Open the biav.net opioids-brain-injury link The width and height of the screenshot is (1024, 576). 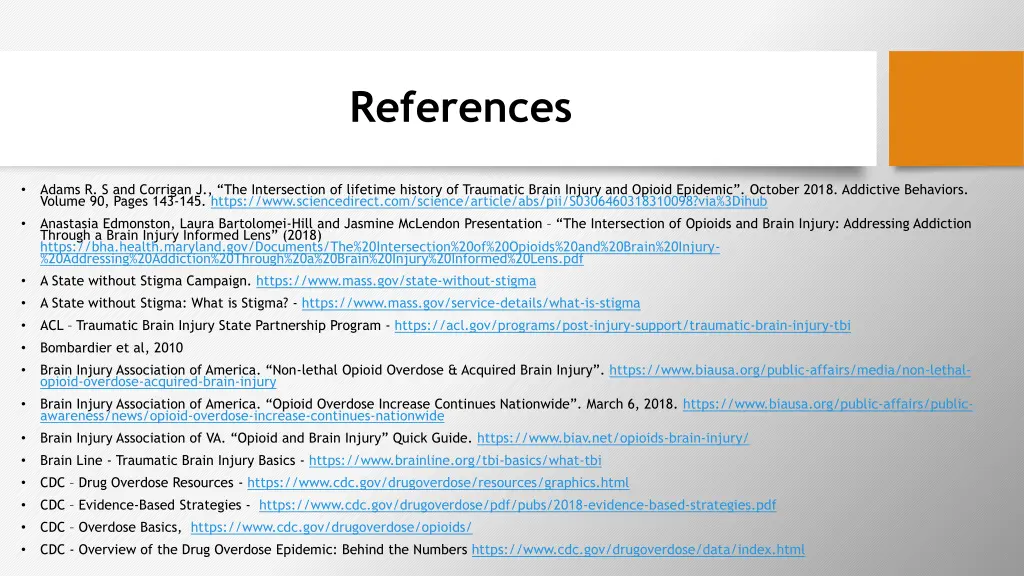tap(613, 438)
